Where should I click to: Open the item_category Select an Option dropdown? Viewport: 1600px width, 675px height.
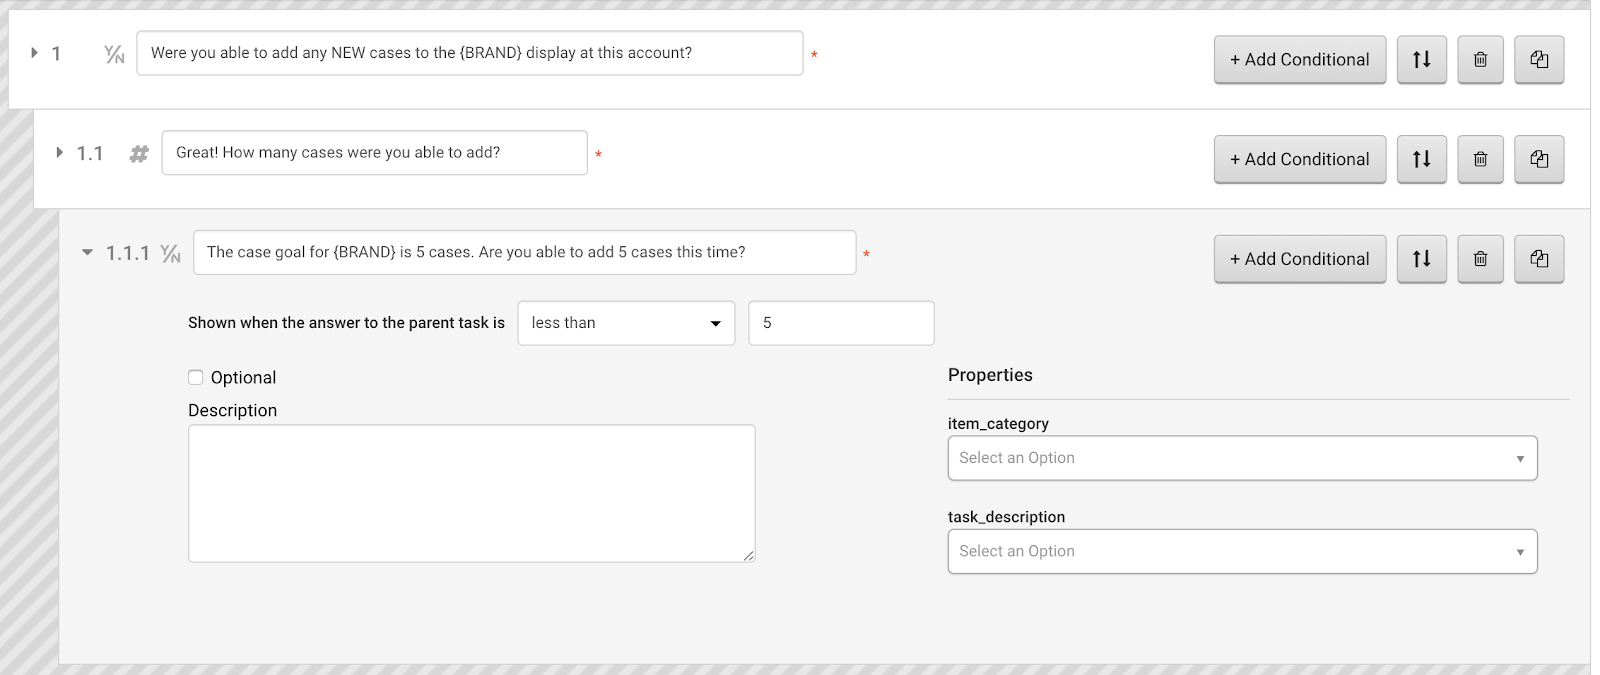(1242, 458)
